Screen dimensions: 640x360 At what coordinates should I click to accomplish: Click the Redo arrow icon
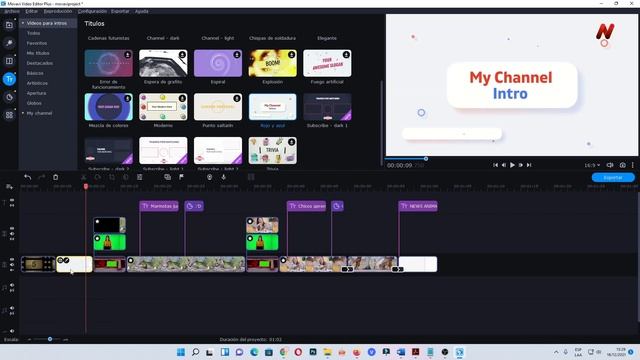41,177
